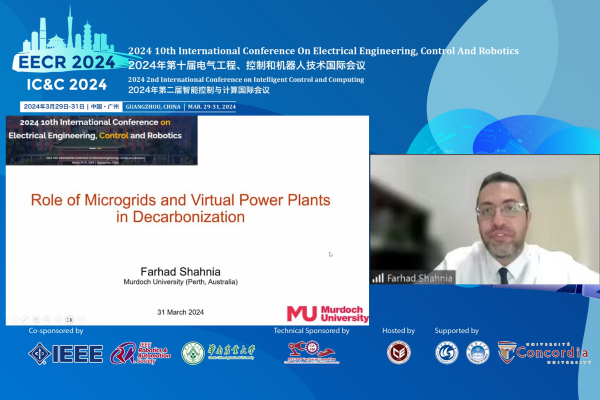The height and width of the screenshot is (400, 600).
Task: Click the Farhad Shahnia name label on video
Action: click(419, 278)
